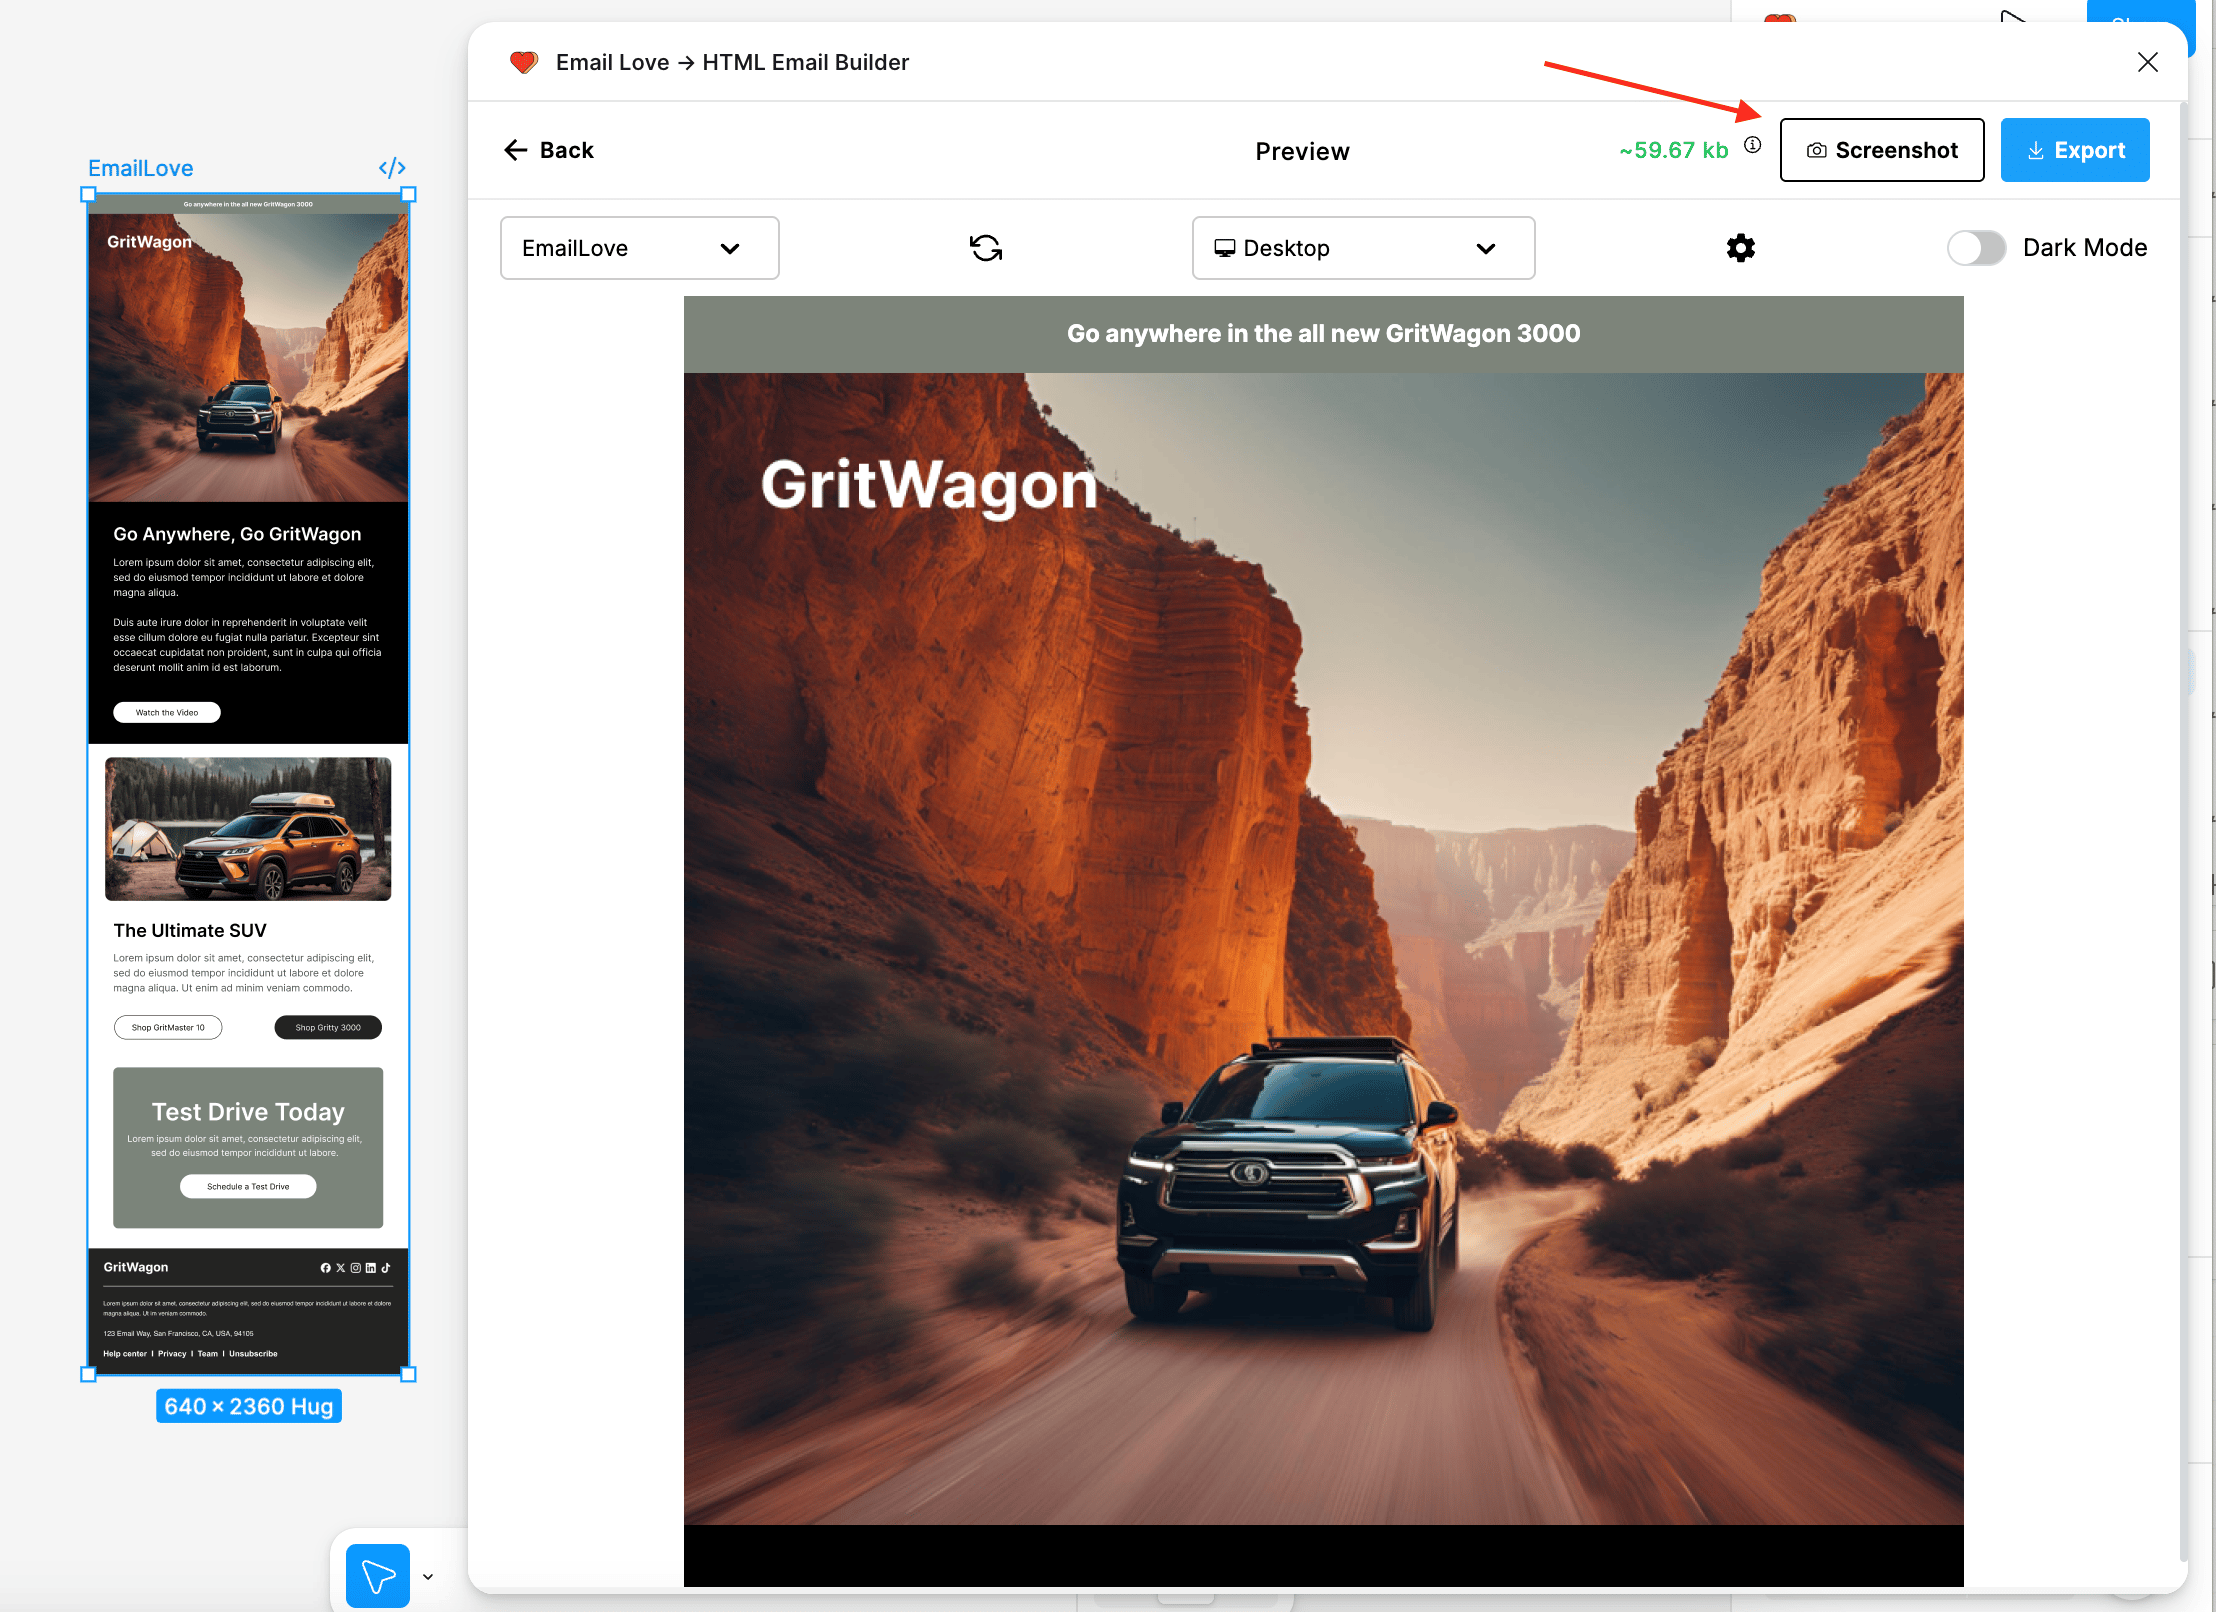This screenshot has width=2216, height=1612.
Task: Open the Desktop device dropdown
Action: (1364, 248)
